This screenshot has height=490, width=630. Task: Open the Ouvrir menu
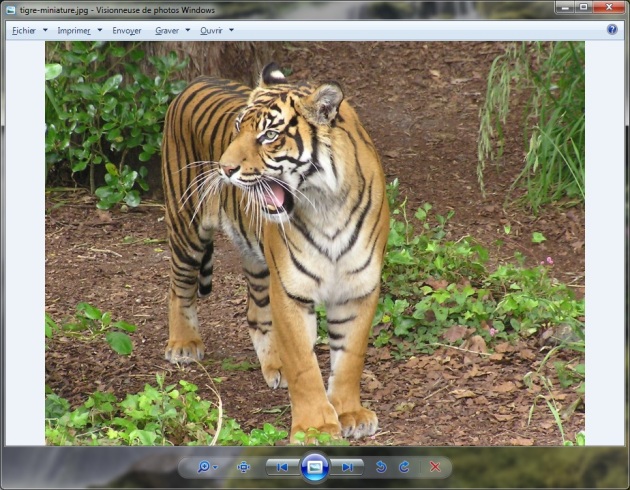[211, 31]
